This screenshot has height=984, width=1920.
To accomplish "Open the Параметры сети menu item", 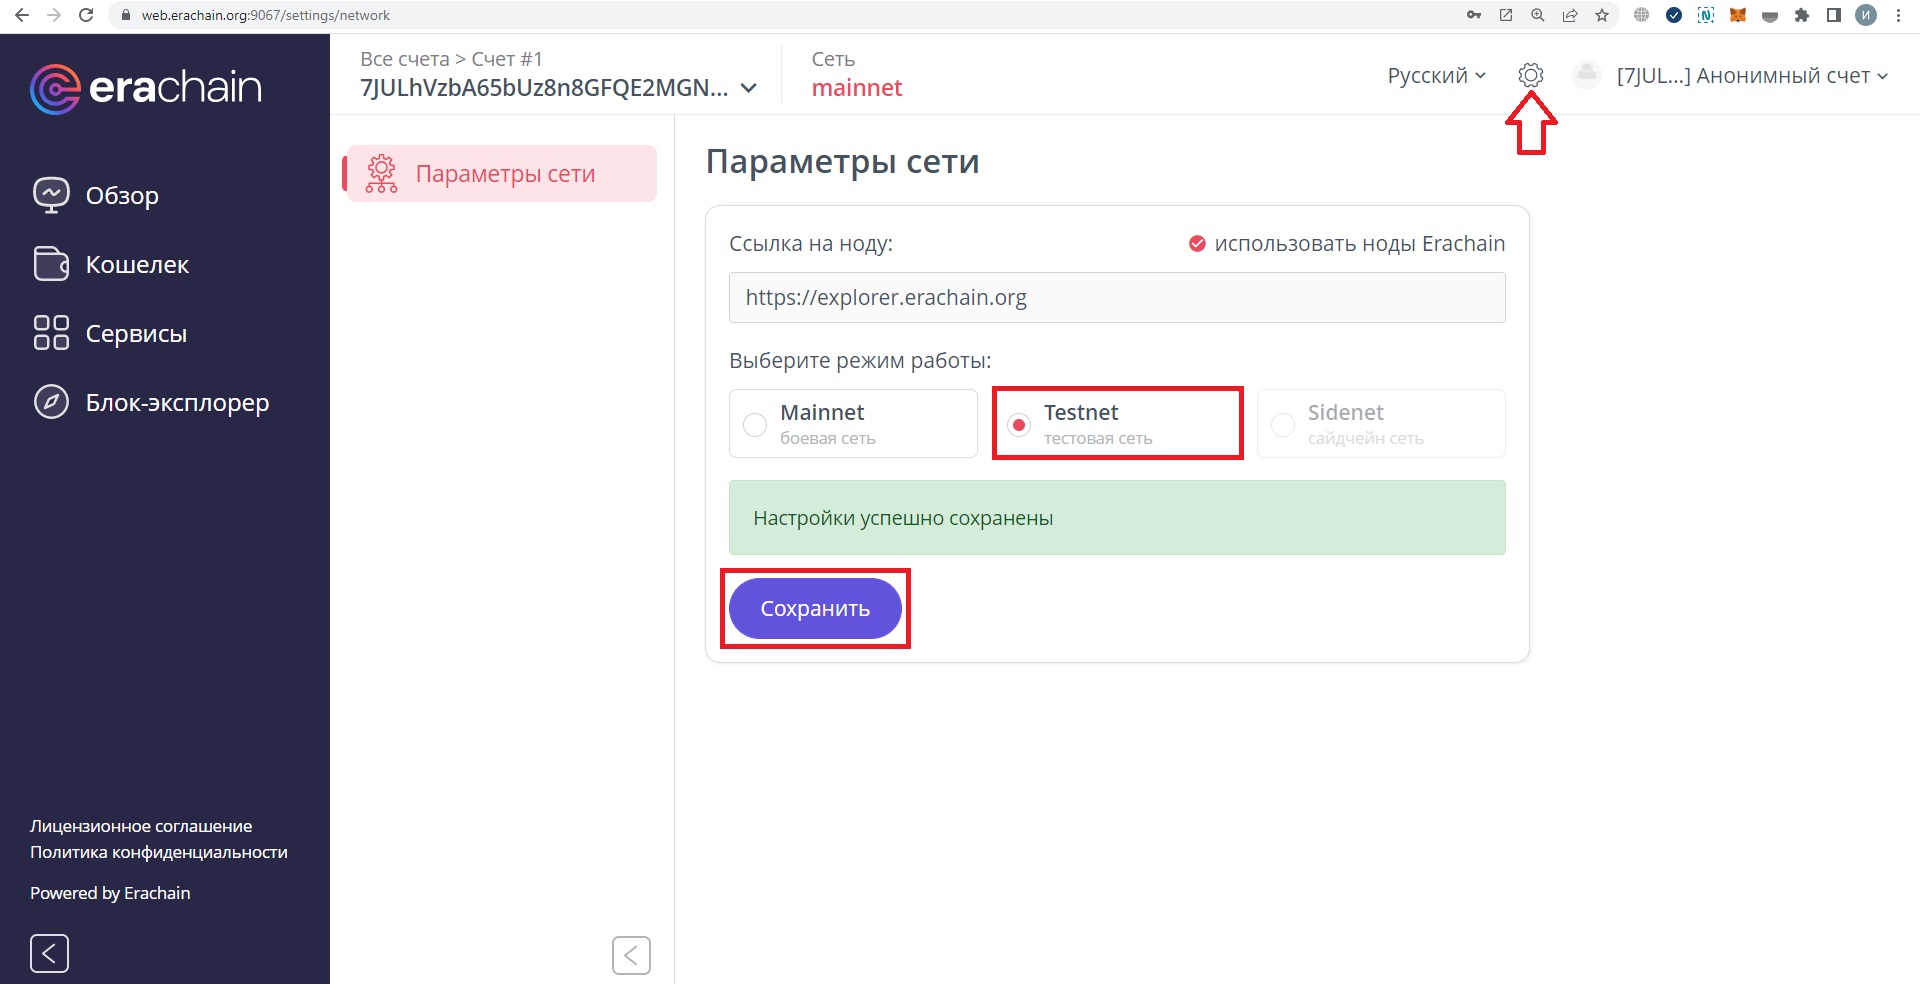I will click(x=505, y=172).
